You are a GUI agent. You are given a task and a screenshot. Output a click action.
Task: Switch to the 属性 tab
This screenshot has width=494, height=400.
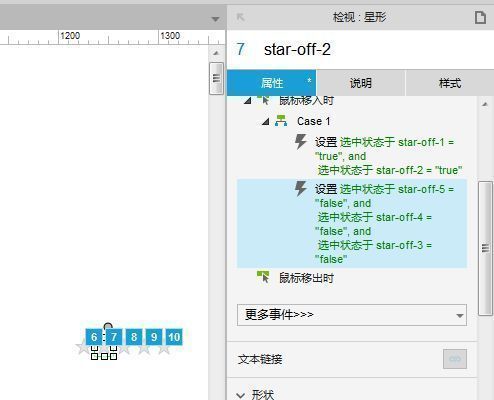(x=271, y=83)
